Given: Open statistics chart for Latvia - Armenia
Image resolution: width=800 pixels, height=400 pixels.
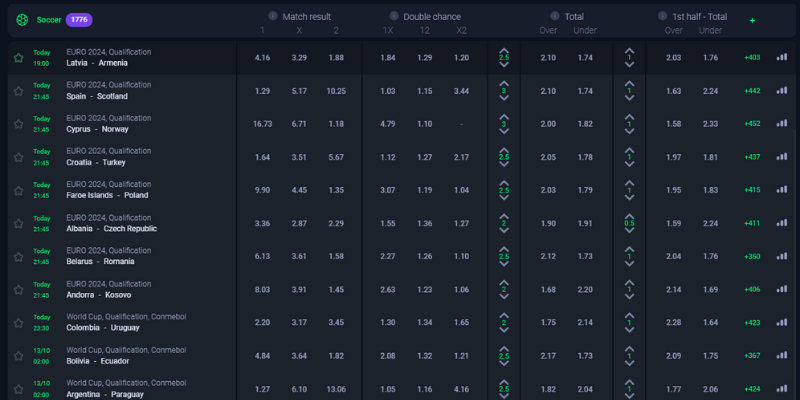Looking at the screenshot, I should tap(782, 57).
